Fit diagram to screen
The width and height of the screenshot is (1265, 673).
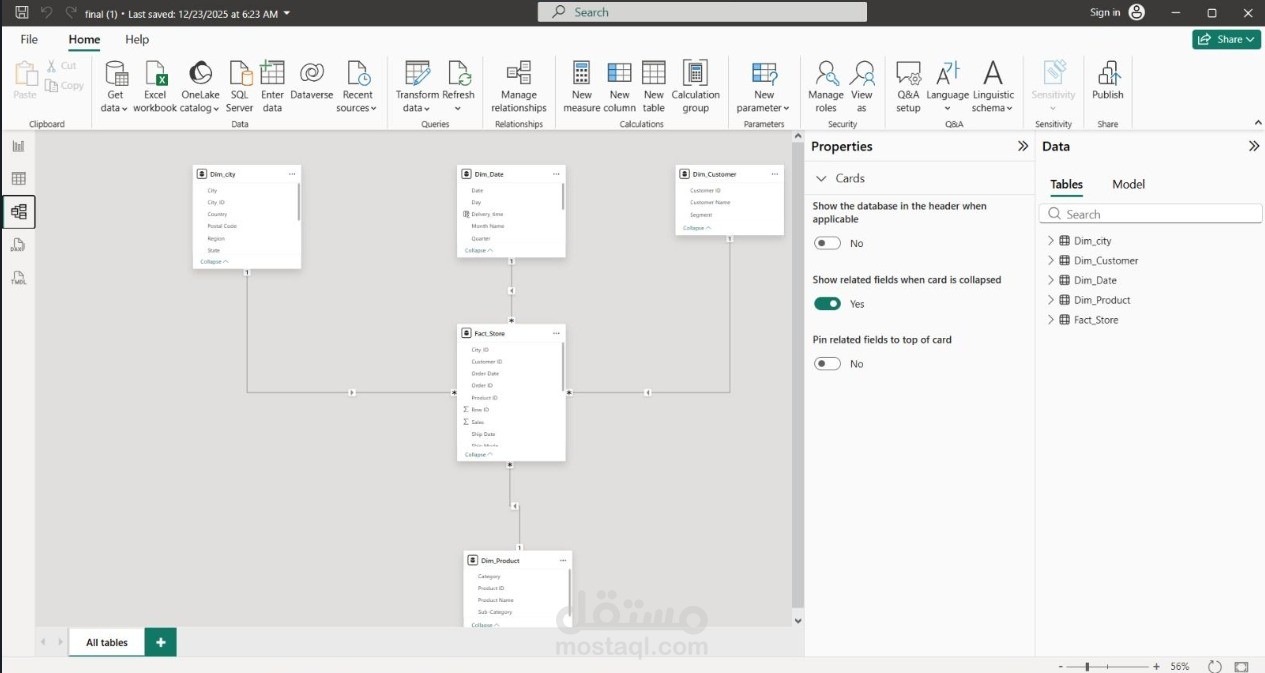[1241, 666]
